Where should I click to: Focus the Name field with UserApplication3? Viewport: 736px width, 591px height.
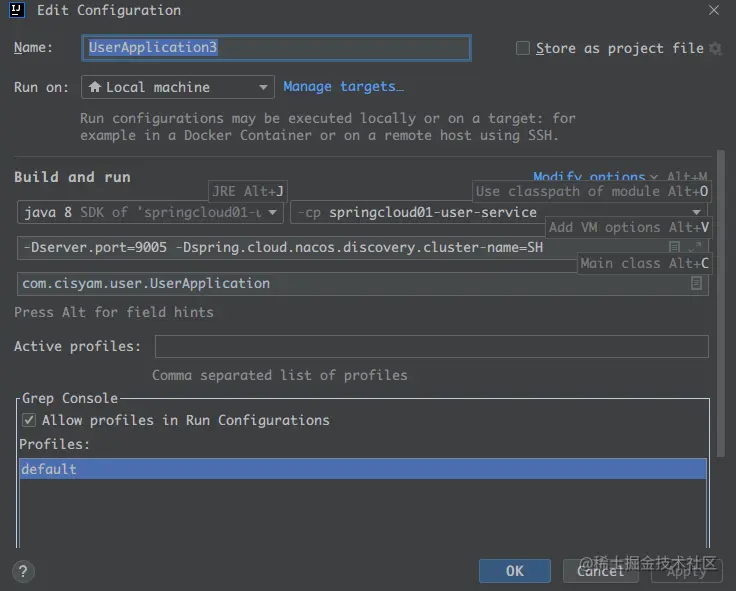pos(276,47)
